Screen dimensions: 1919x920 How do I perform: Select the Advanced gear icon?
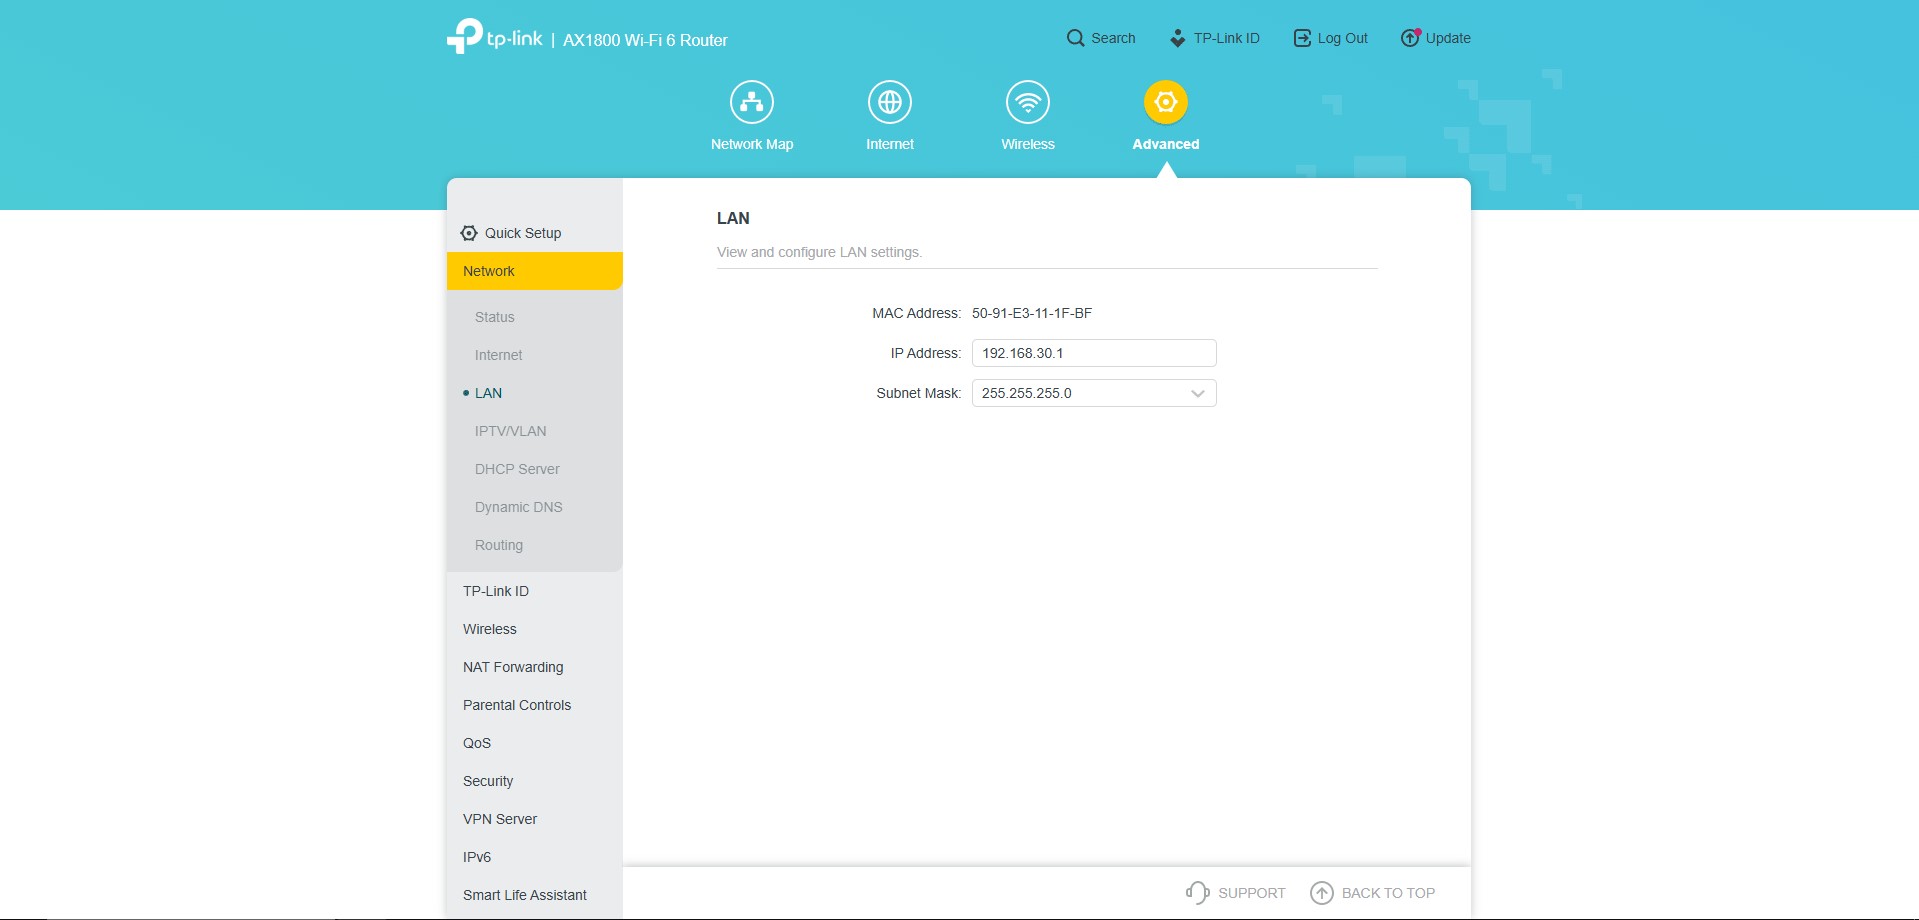1166,102
